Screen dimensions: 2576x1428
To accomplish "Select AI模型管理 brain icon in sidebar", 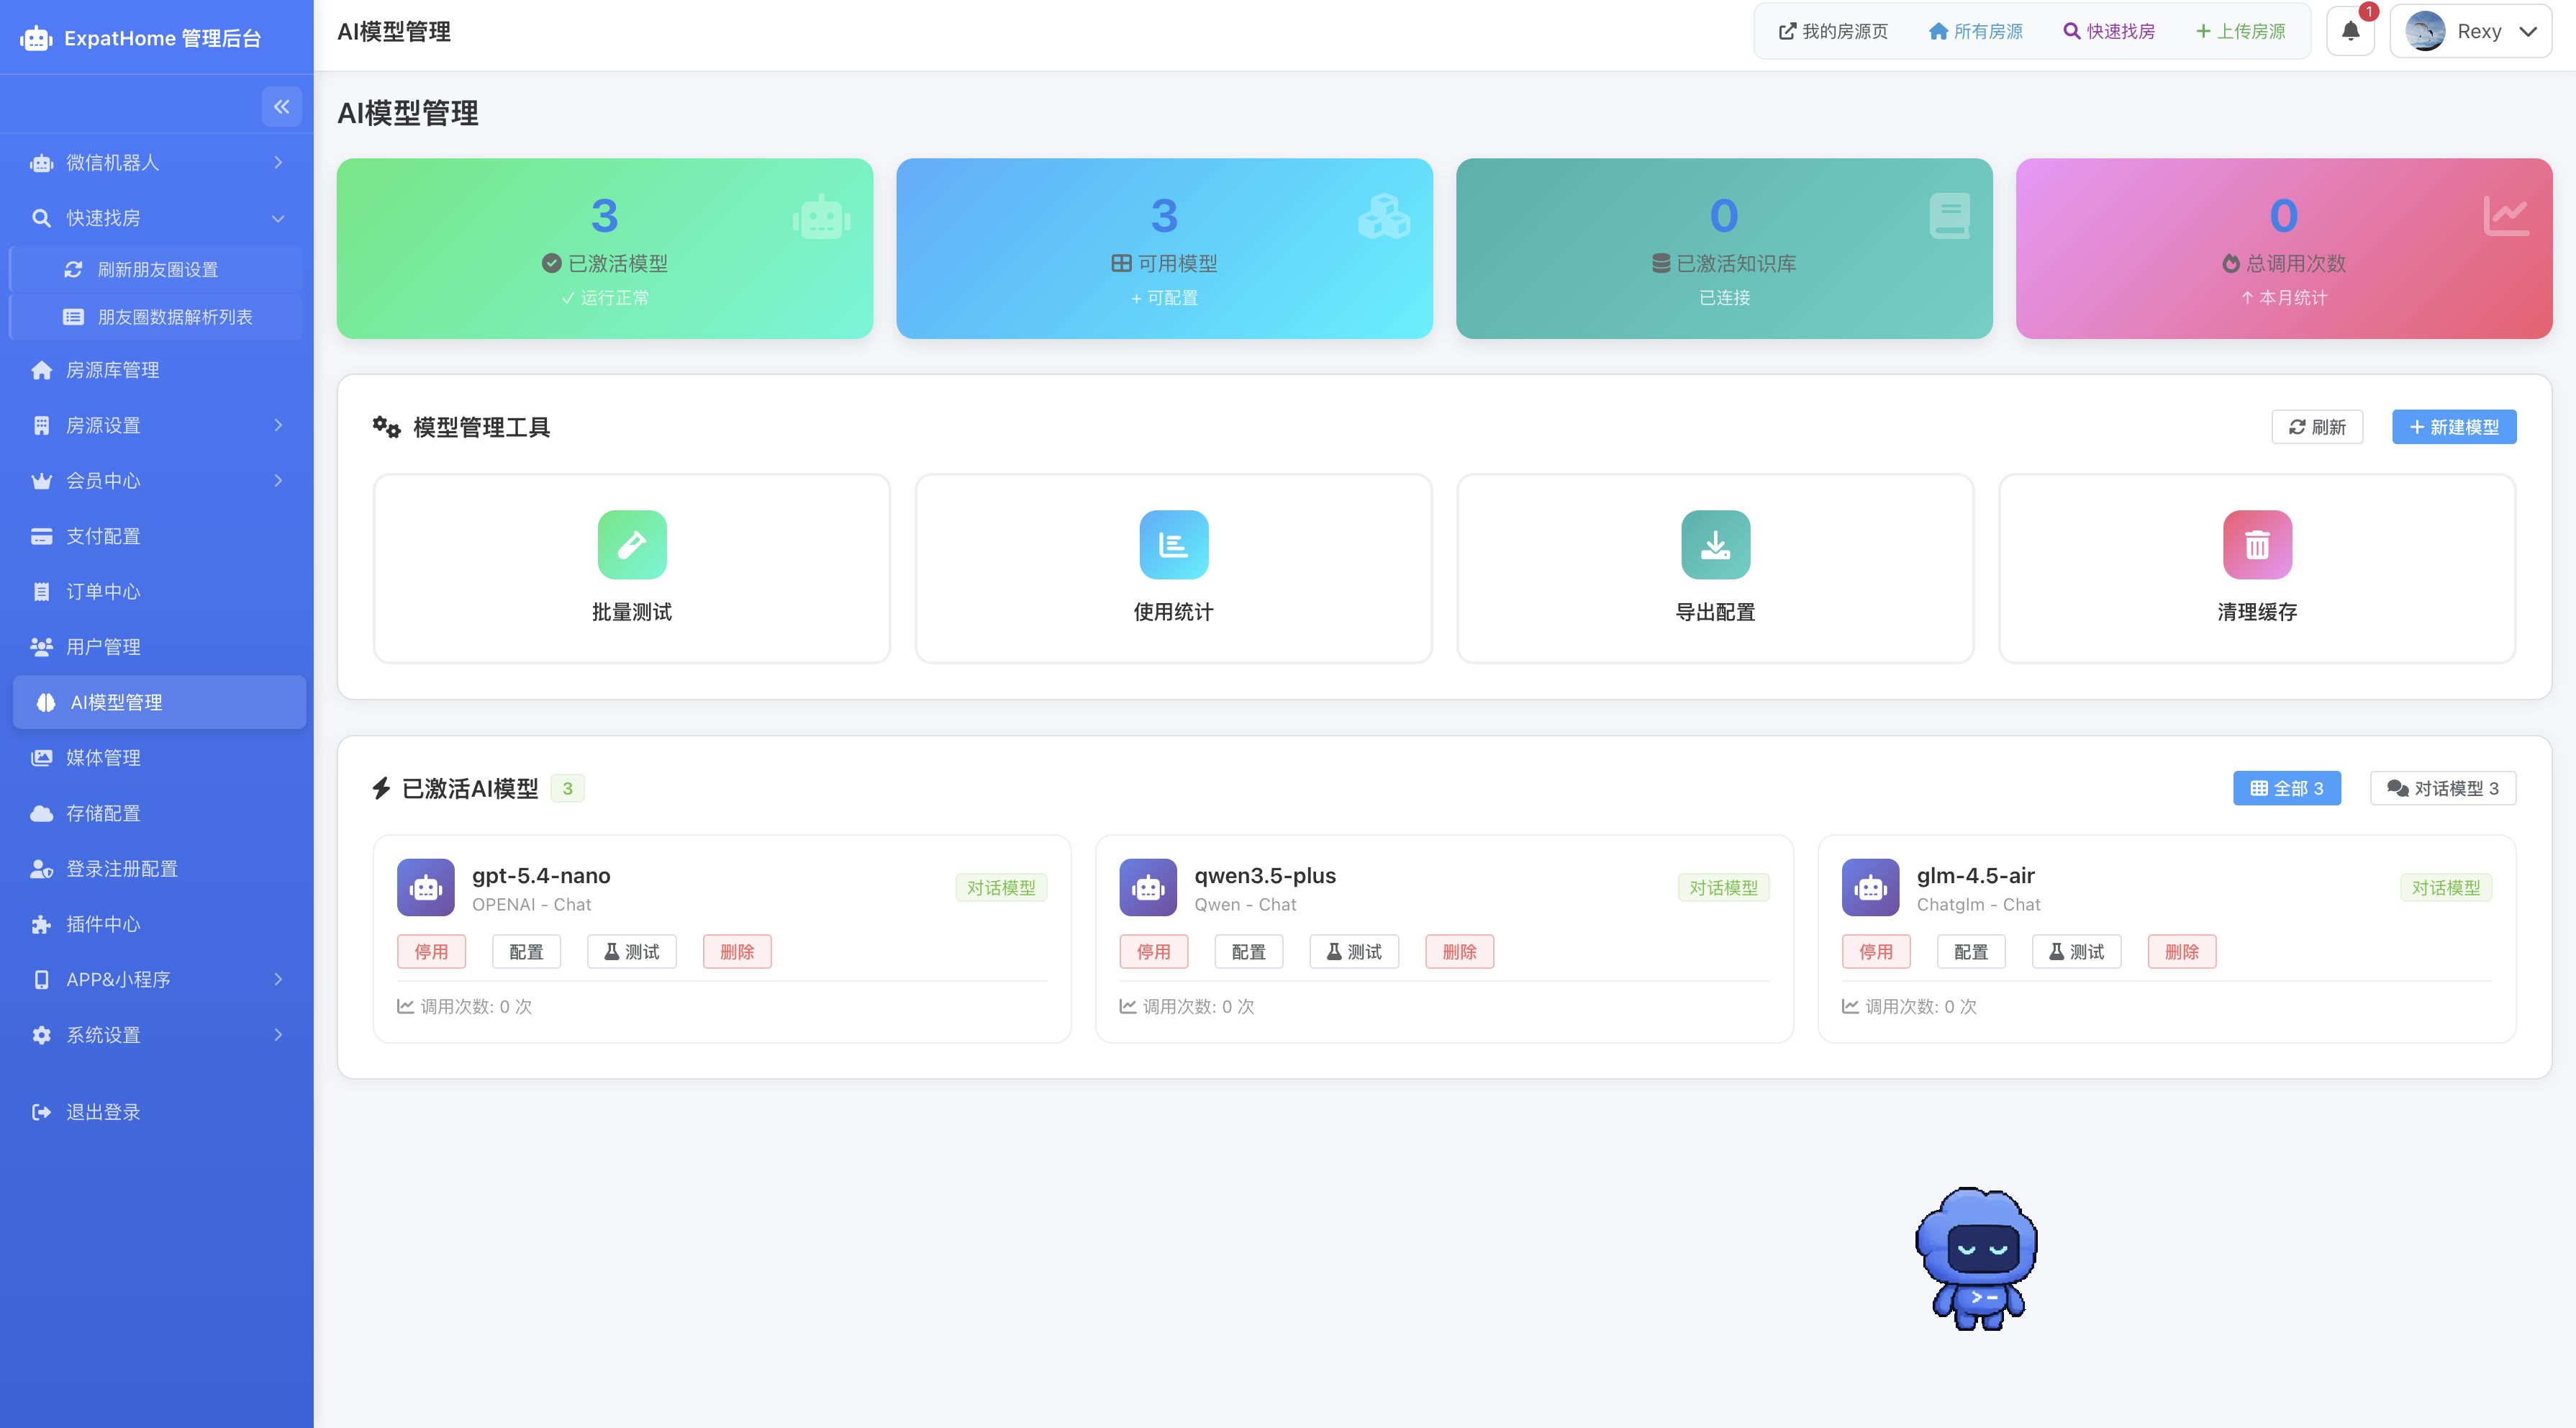I will (46, 702).
